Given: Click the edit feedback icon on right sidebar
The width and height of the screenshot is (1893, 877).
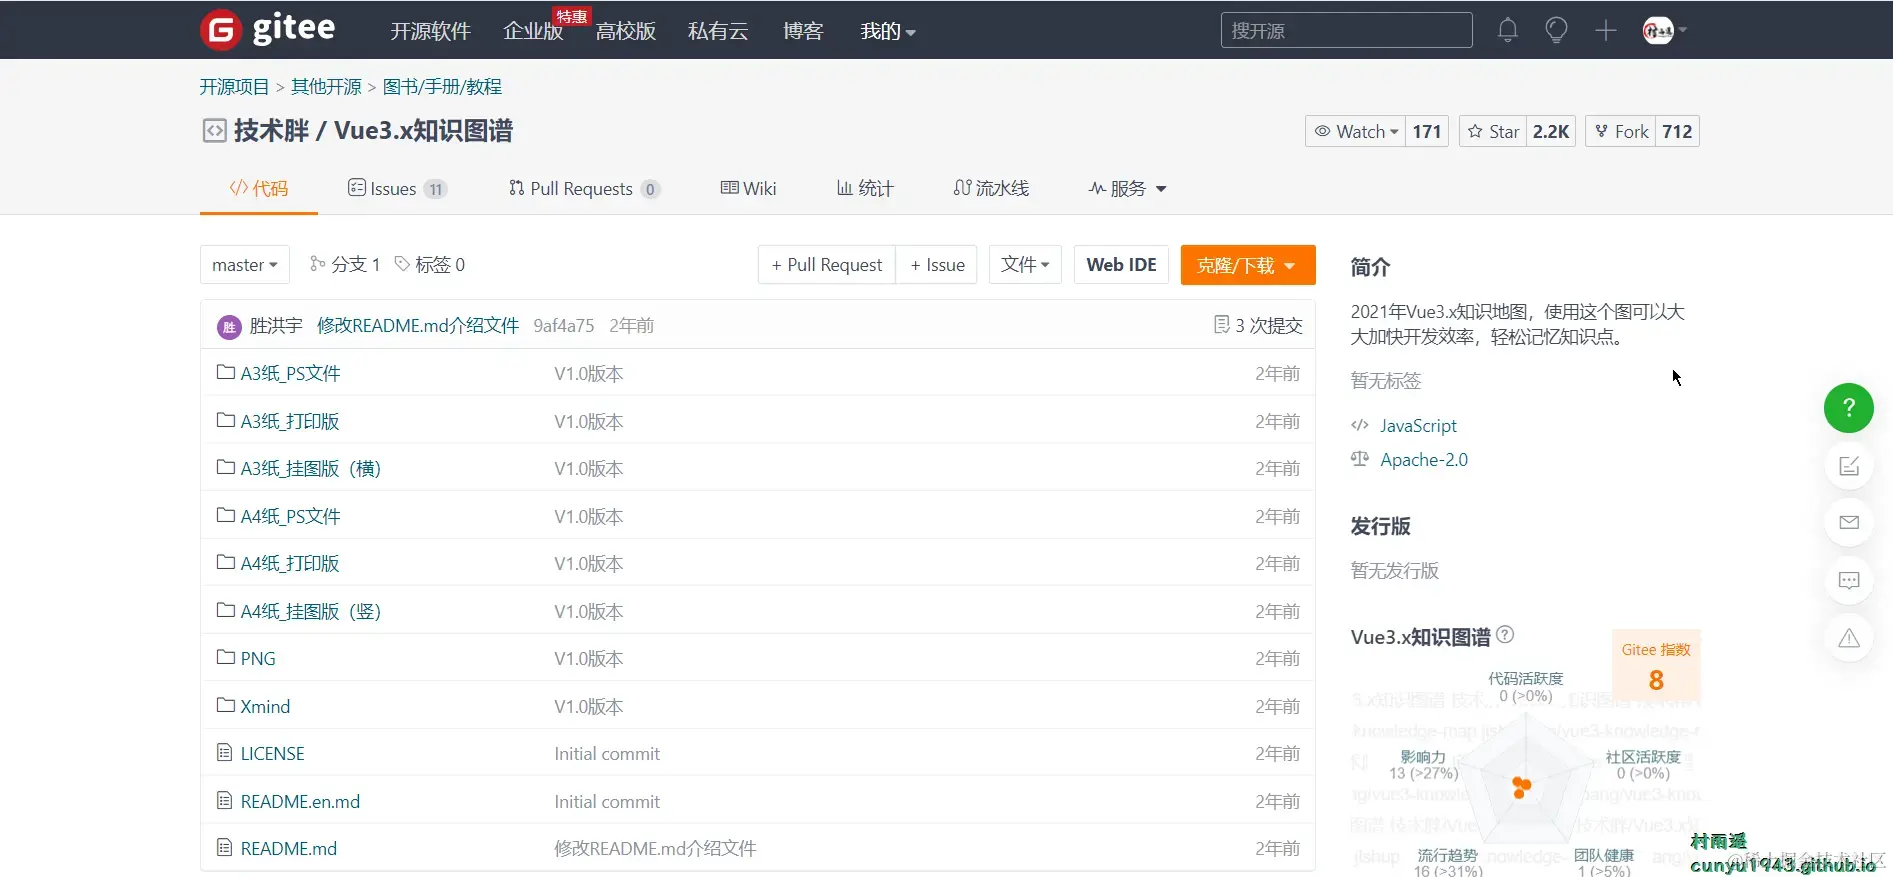Looking at the screenshot, I should coord(1849,466).
